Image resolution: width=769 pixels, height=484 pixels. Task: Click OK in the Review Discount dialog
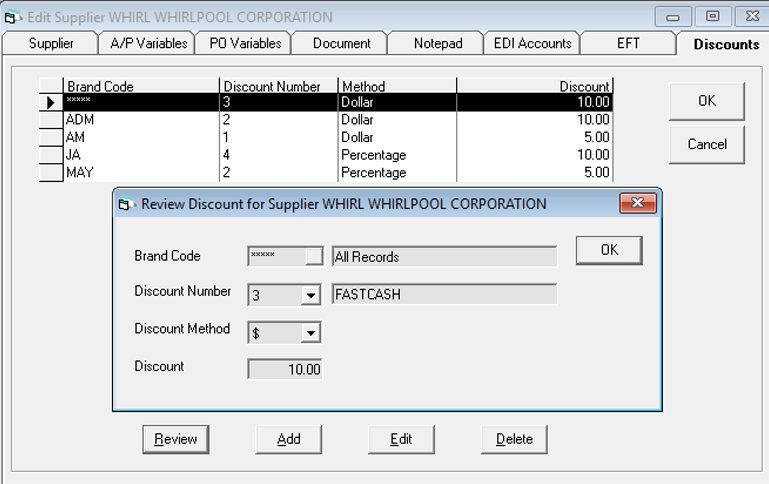609,250
